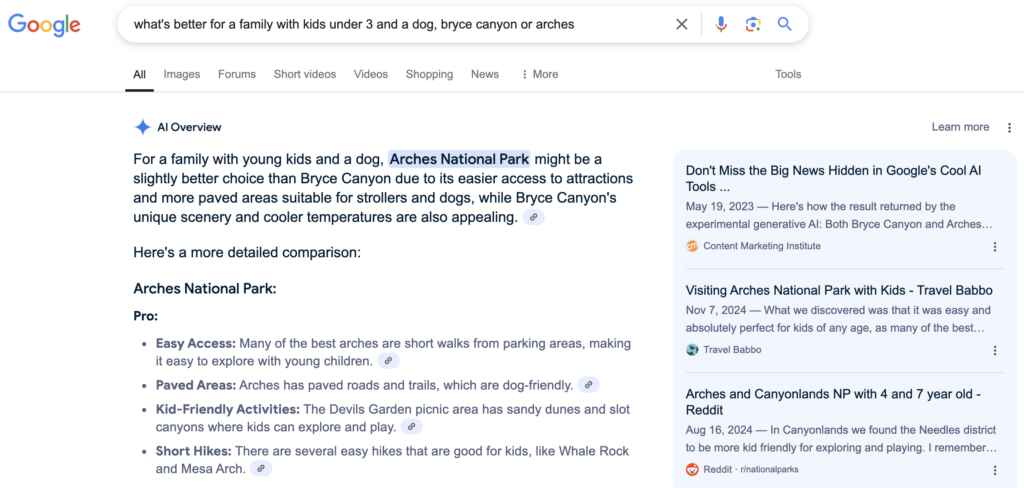Switch to the News tab
The height and width of the screenshot is (488, 1024).
485,74
